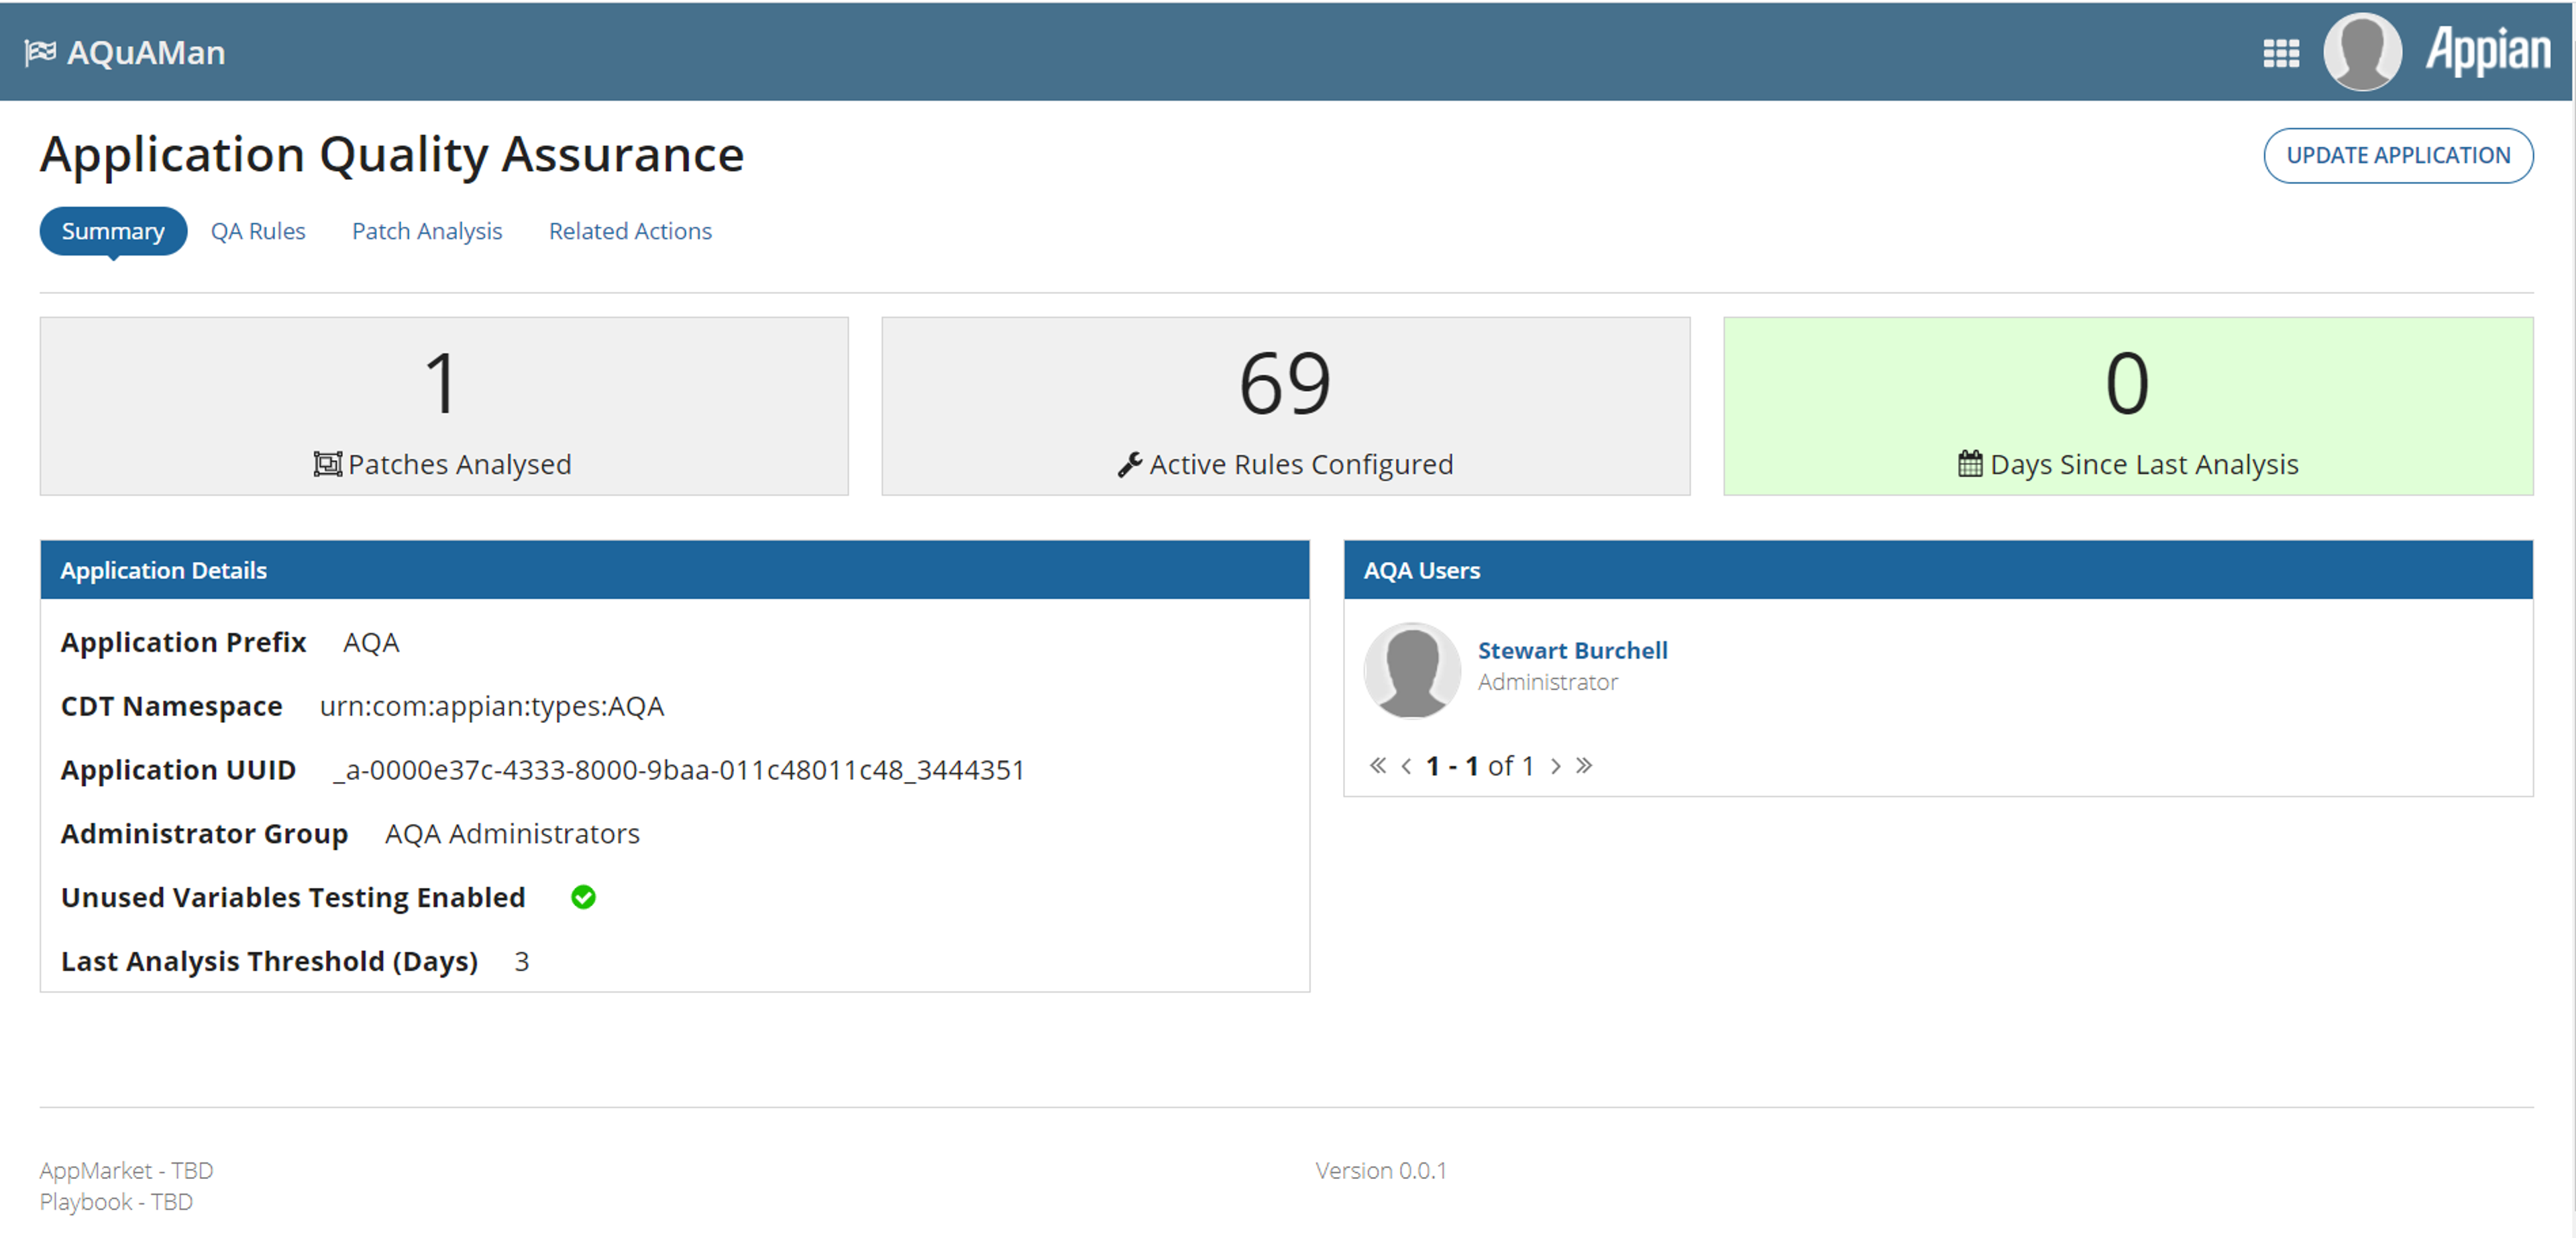Go to first page of AQA Users

(1378, 766)
